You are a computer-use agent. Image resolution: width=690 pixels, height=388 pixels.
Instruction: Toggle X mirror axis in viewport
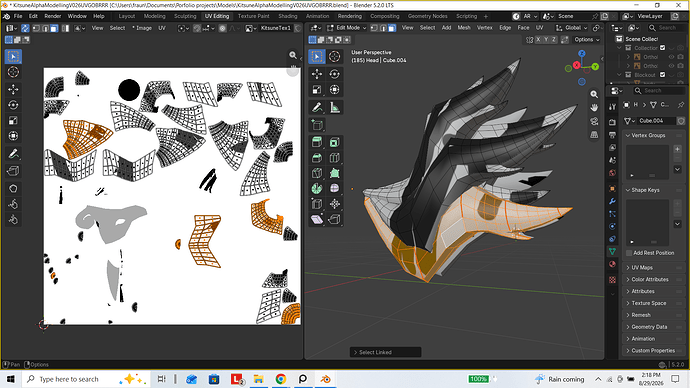(538, 40)
